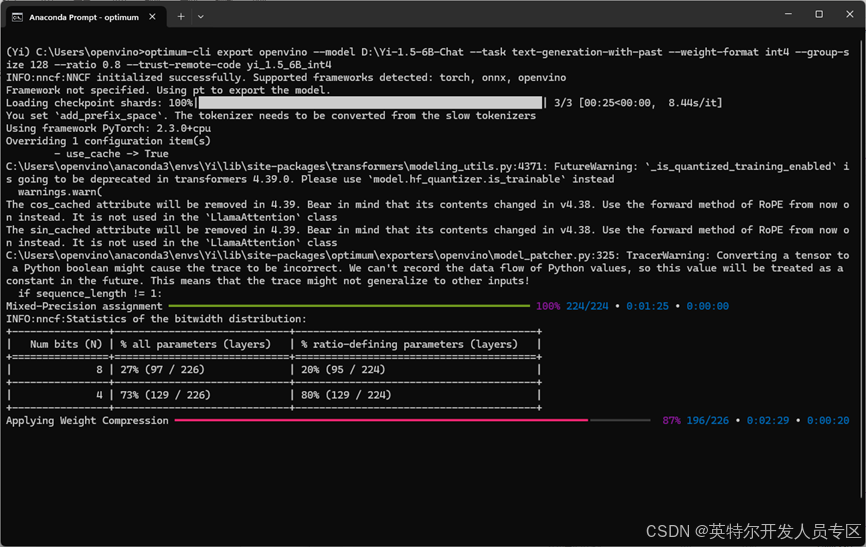Click the '100% 224/224' progress text
866x547 pixels.
572,306
